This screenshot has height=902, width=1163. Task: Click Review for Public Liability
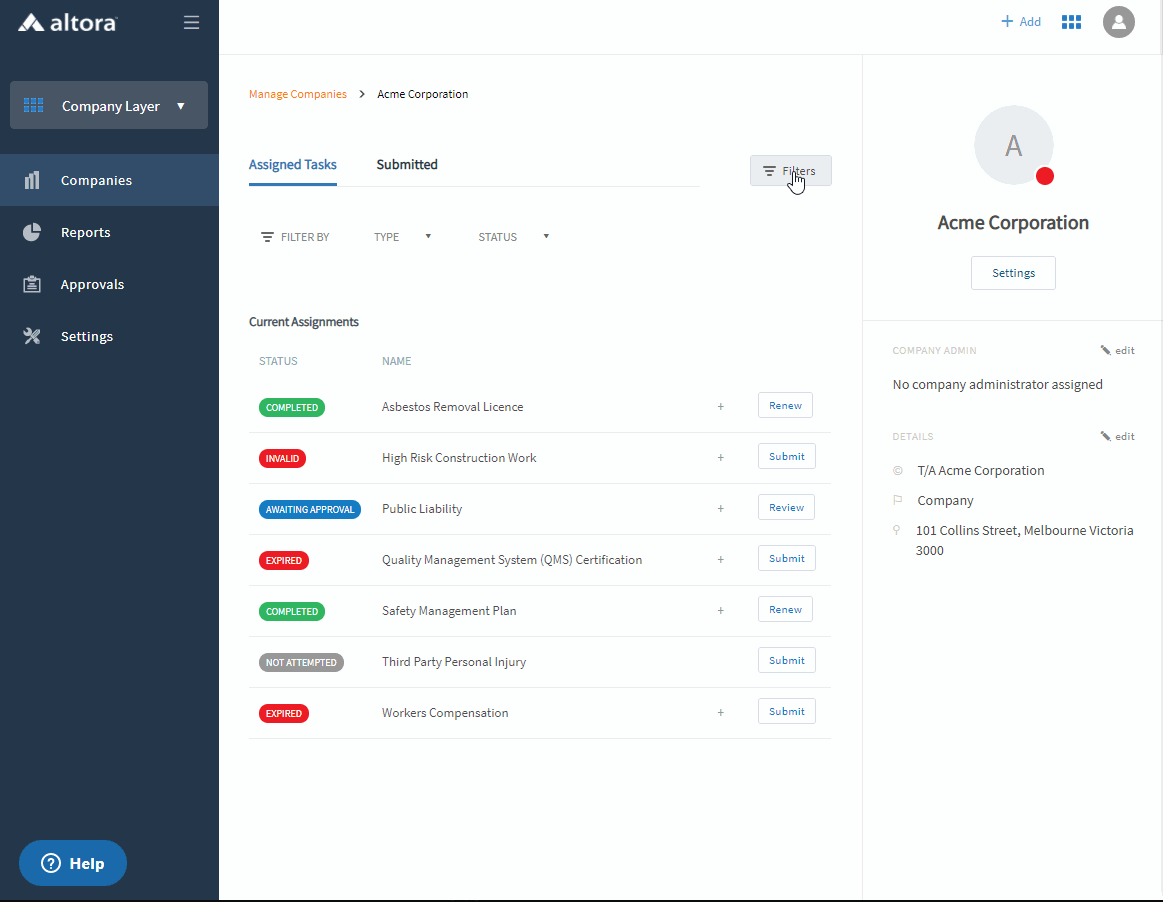786,508
